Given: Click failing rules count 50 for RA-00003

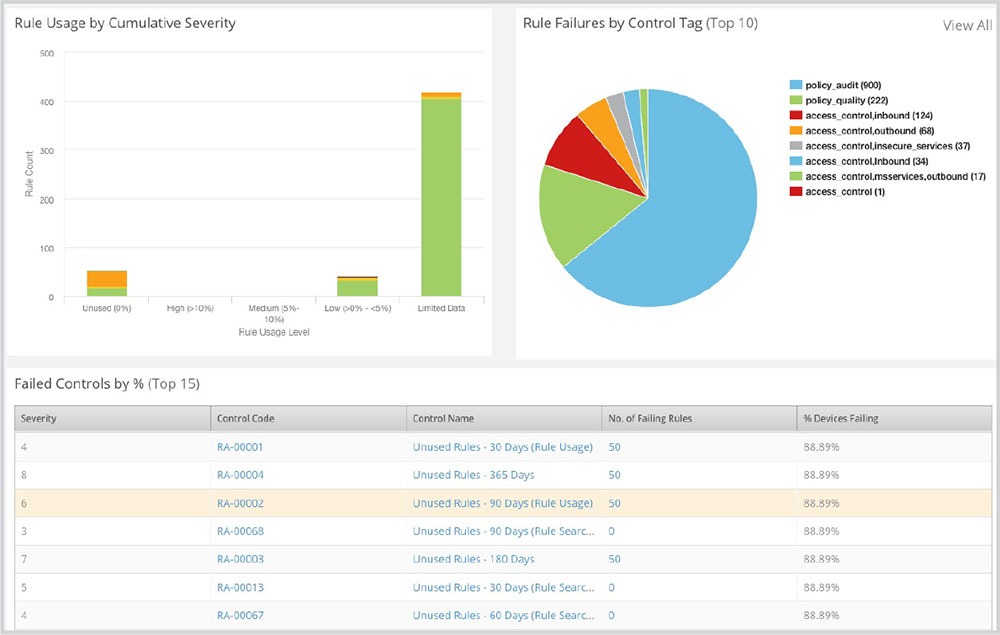Looking at the screenshot, I should [614, 559].
